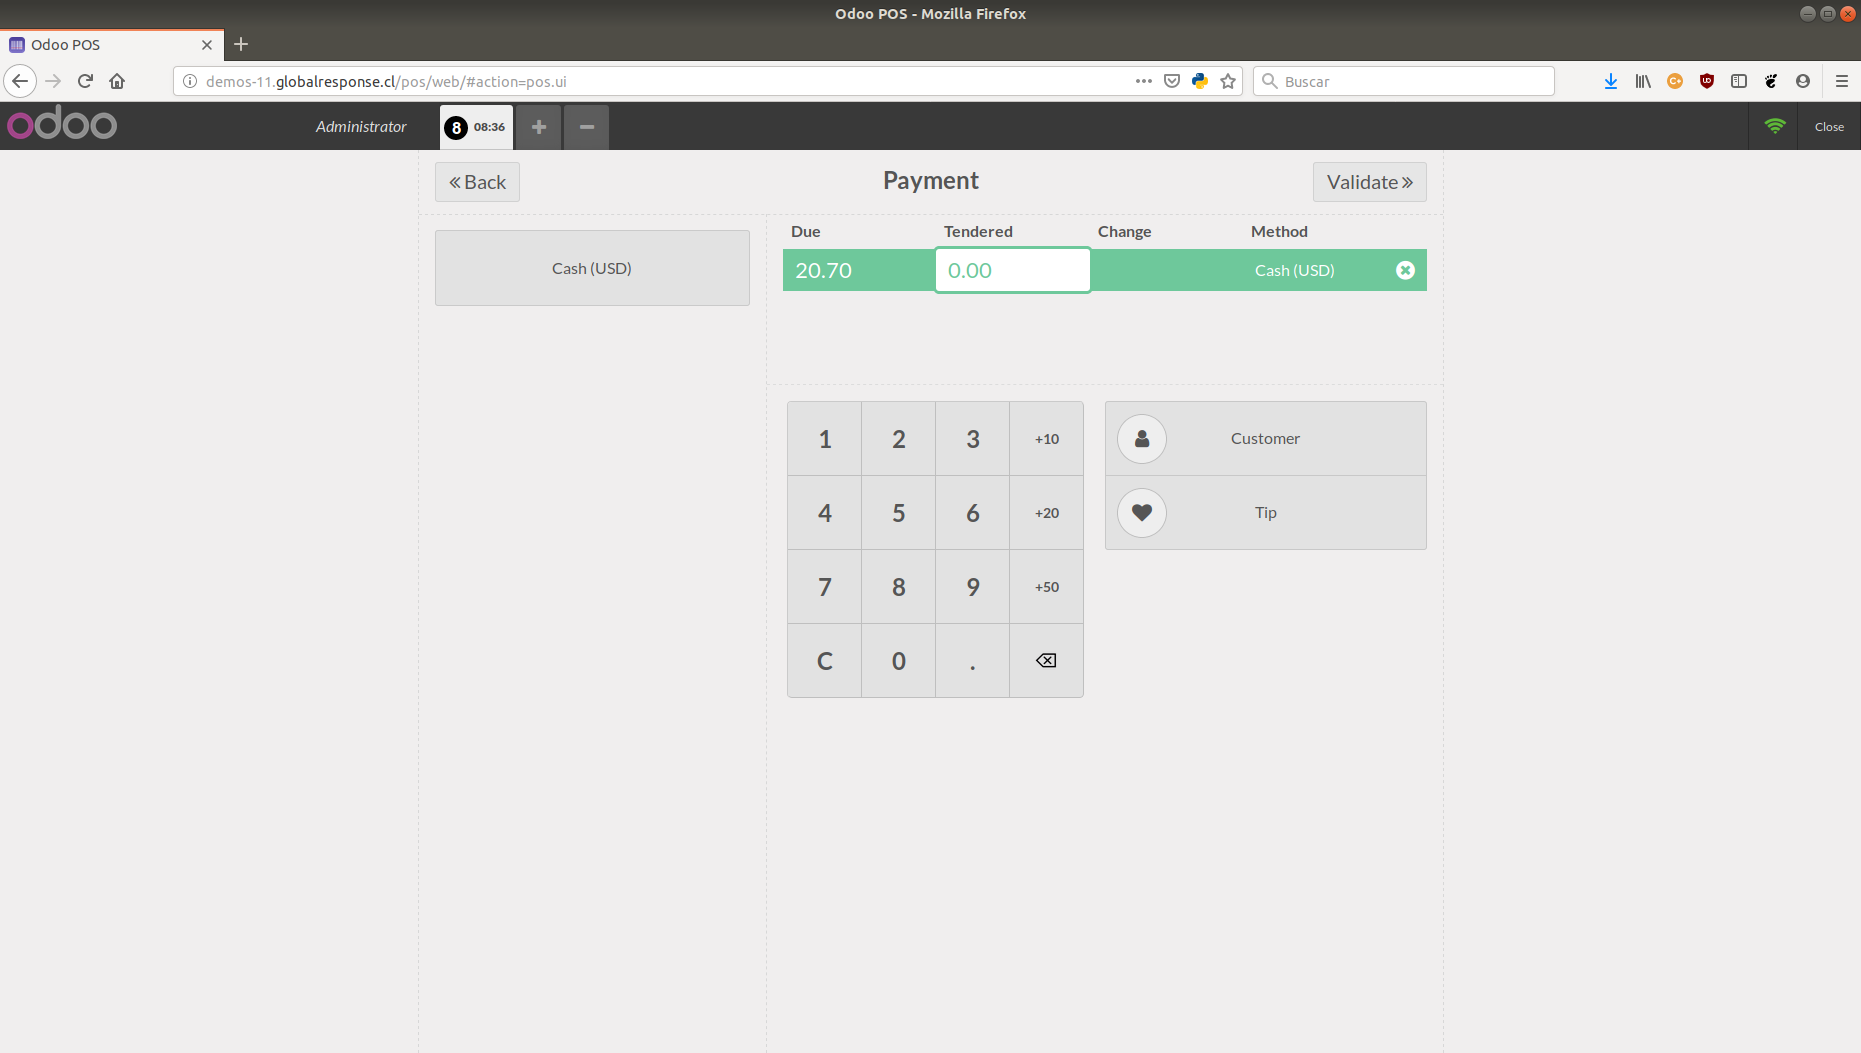Click Close in the POS top bar

coord(1828,126)
